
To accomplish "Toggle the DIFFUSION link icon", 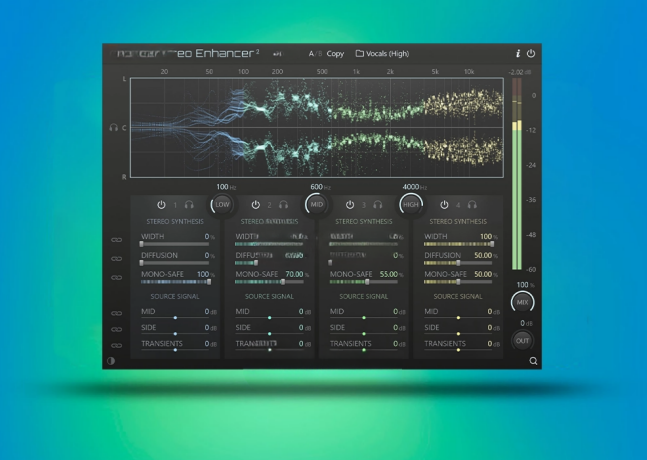I will (x=117, y=259).
